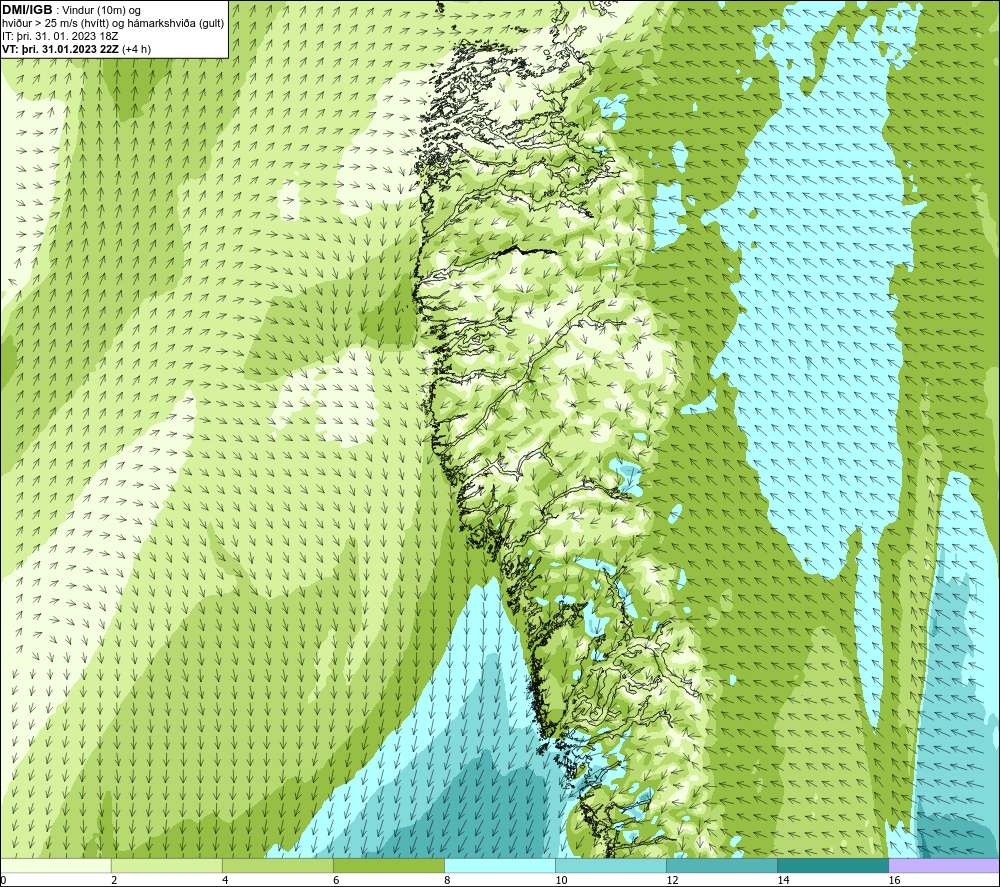Click the legend tick label '2'
Viewport: 1000px width, 887px height.
click(114, 880)
